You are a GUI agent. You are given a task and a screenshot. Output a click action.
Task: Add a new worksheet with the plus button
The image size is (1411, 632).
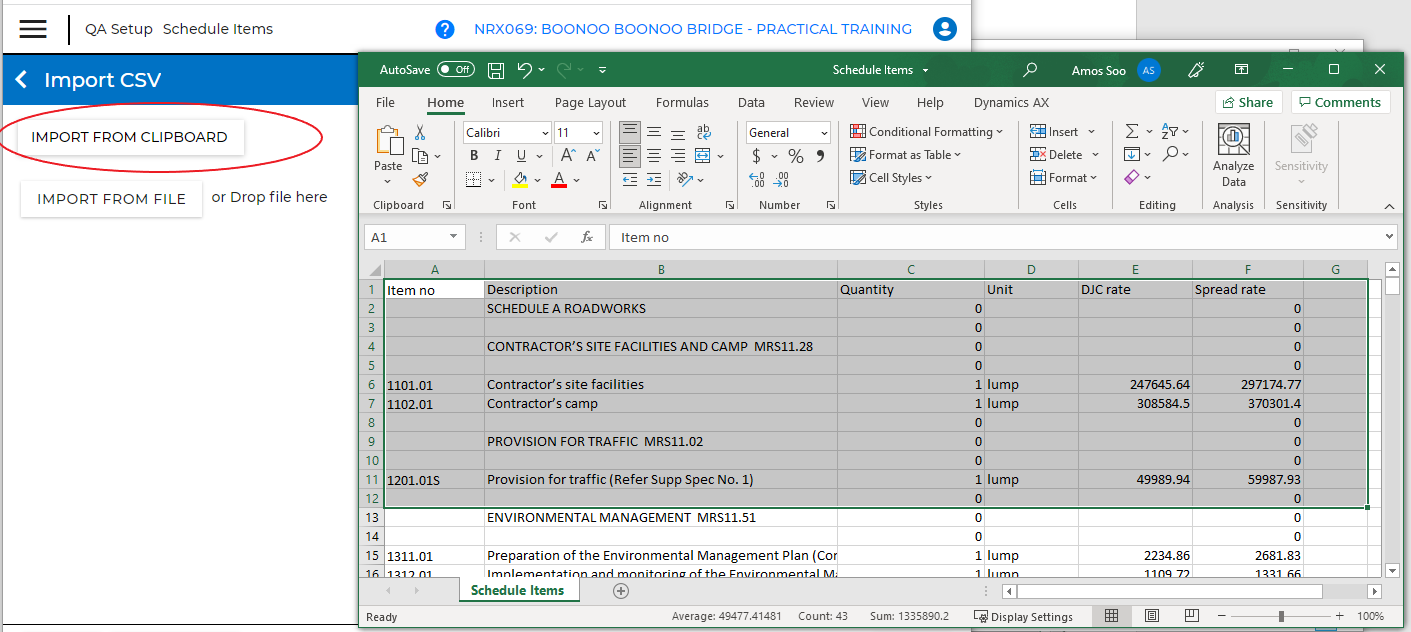pyautogui.click(x=621, y=591)
